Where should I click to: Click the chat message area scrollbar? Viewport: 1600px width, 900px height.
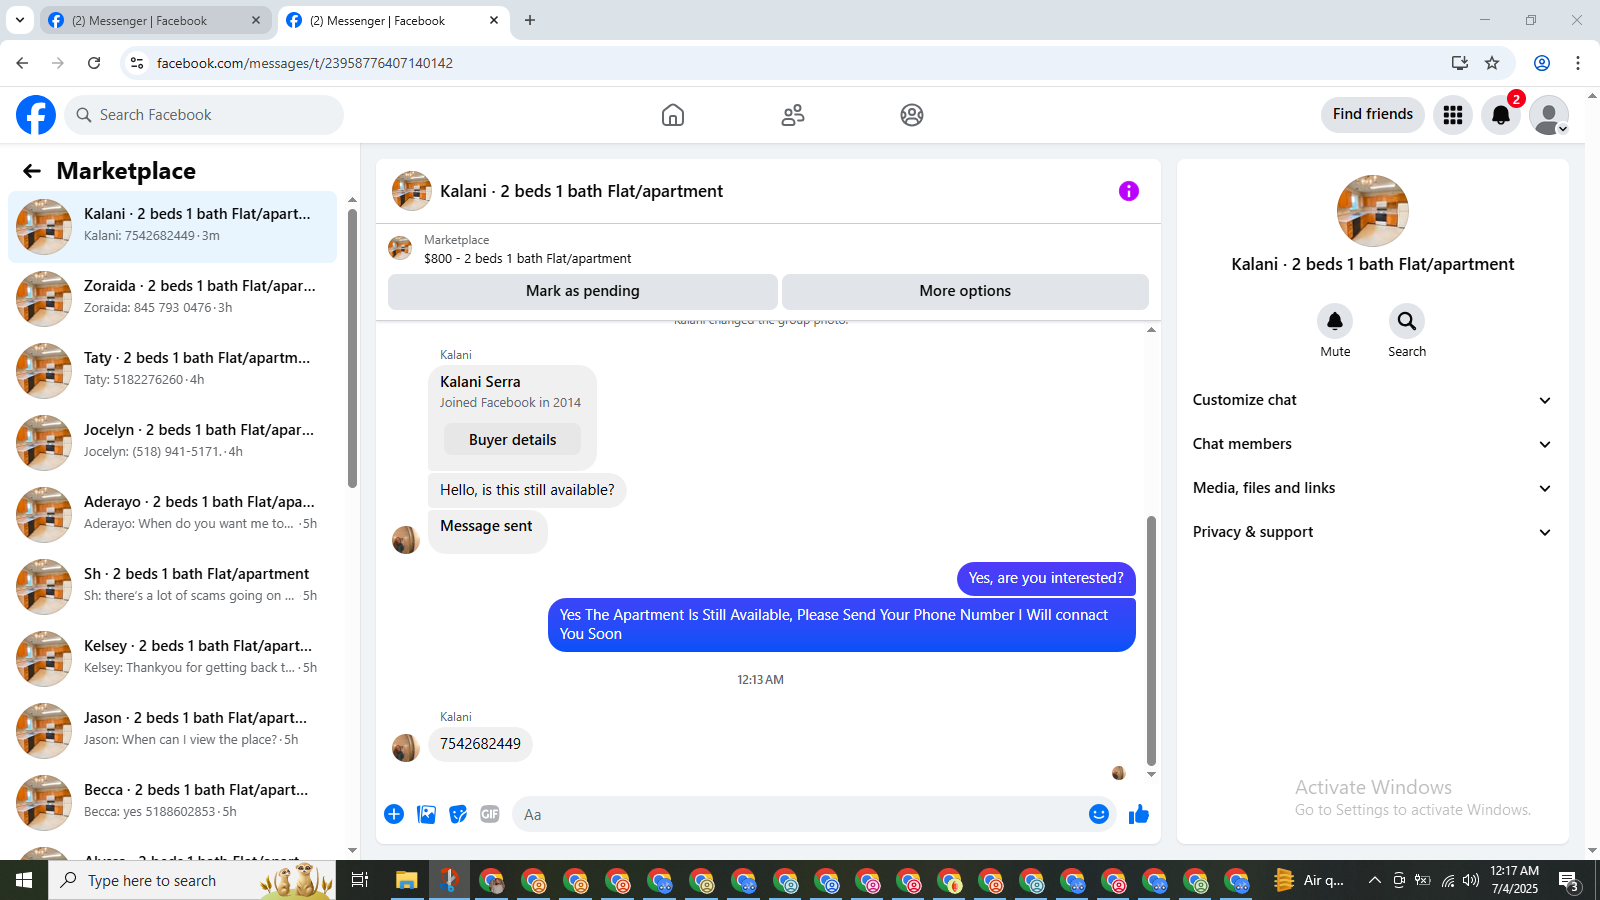[1151, 640]
